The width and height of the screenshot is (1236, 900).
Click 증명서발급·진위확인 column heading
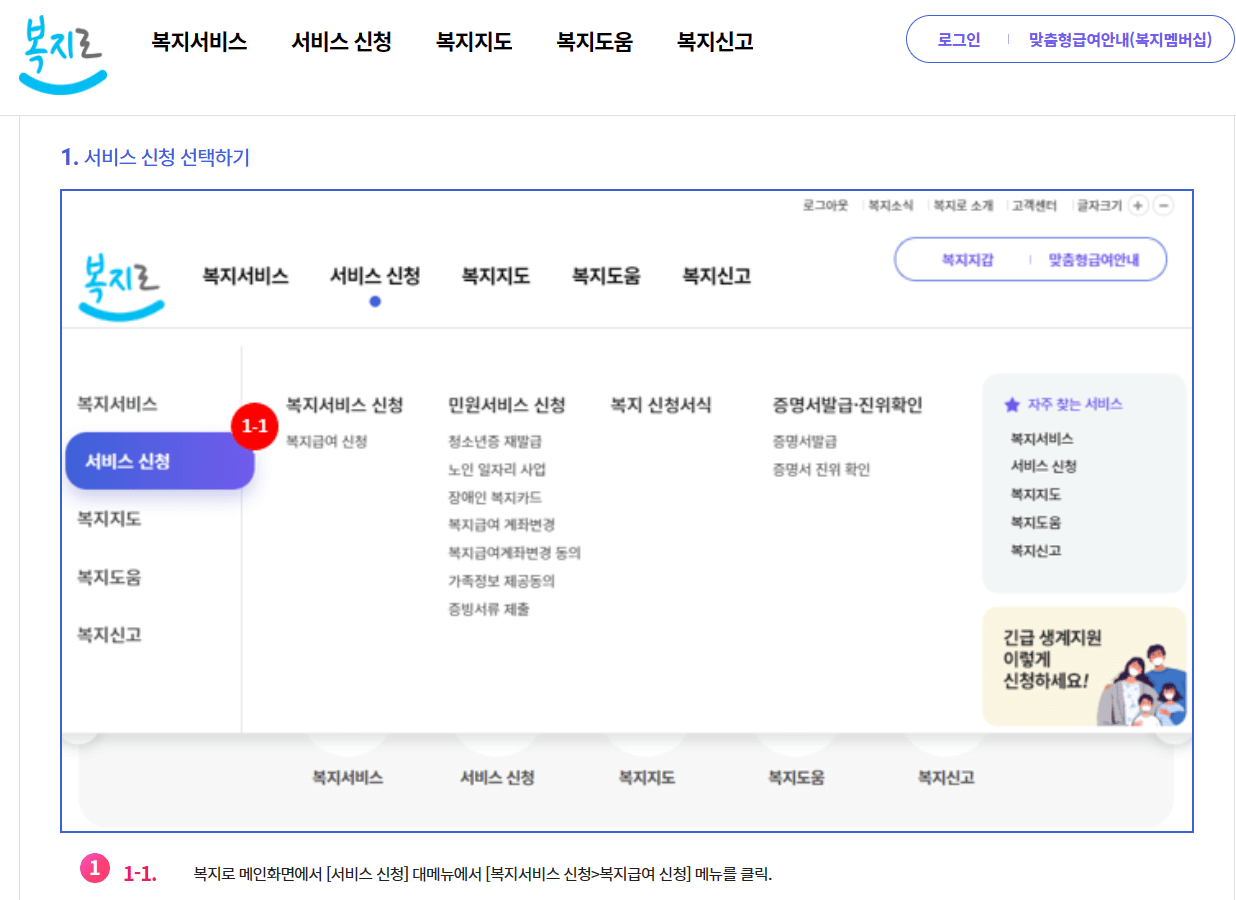point(847,405)
